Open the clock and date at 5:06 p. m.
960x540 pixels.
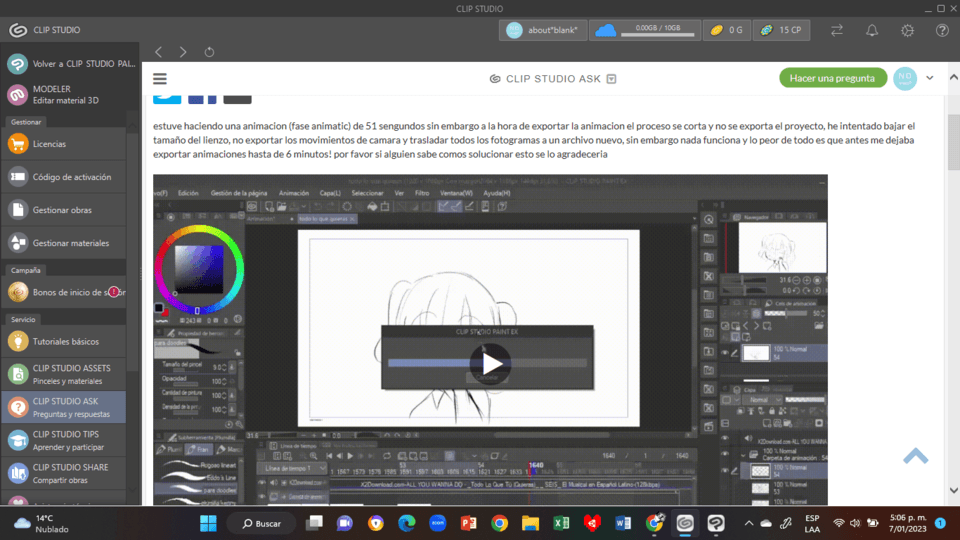point(907,523)
